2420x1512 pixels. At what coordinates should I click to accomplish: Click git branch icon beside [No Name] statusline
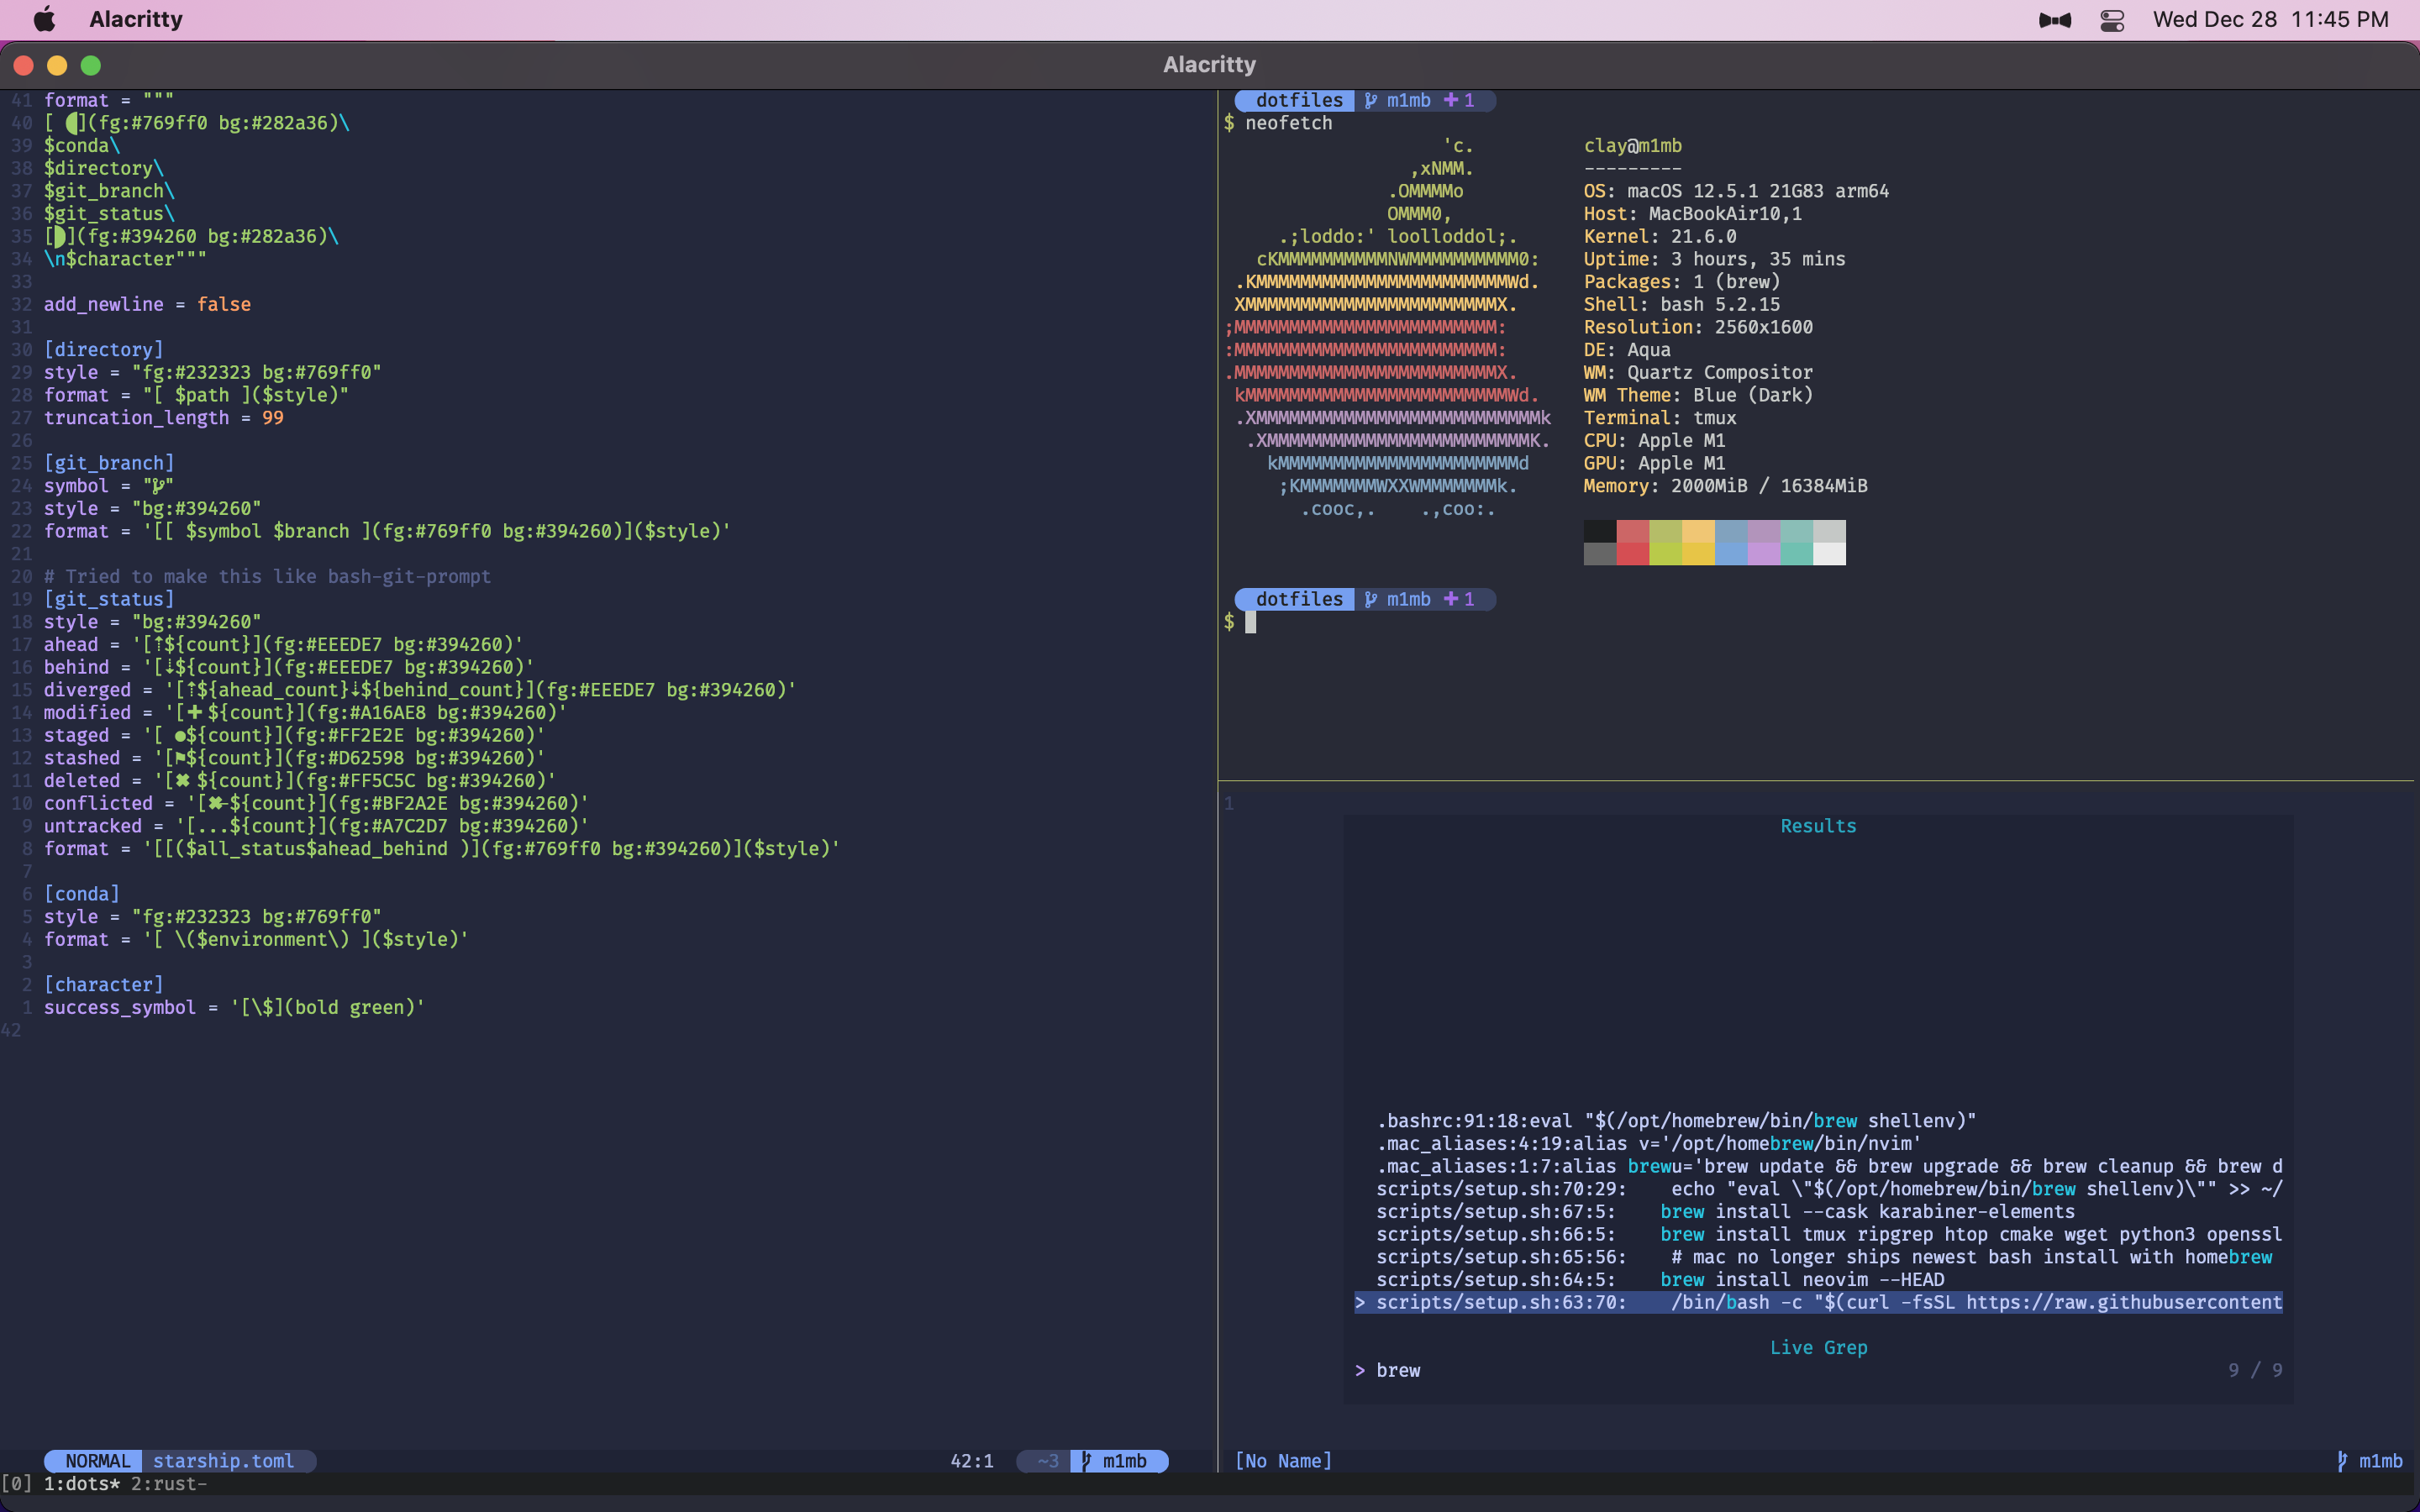click(x=2342, y=1461)
